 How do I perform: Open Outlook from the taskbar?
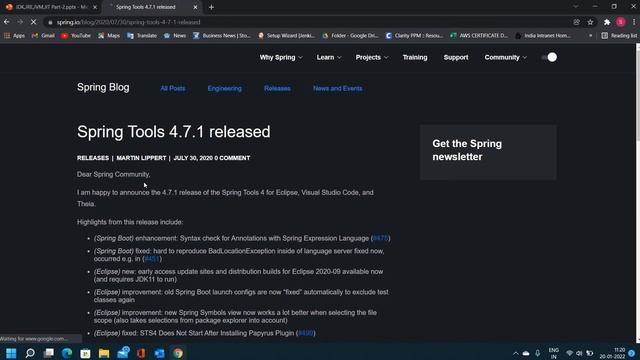tap(160, 353)
